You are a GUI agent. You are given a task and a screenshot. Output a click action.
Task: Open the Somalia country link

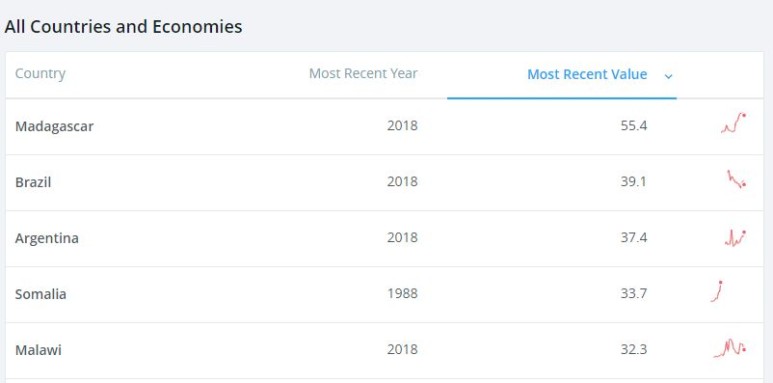click(x=40, y=294)
